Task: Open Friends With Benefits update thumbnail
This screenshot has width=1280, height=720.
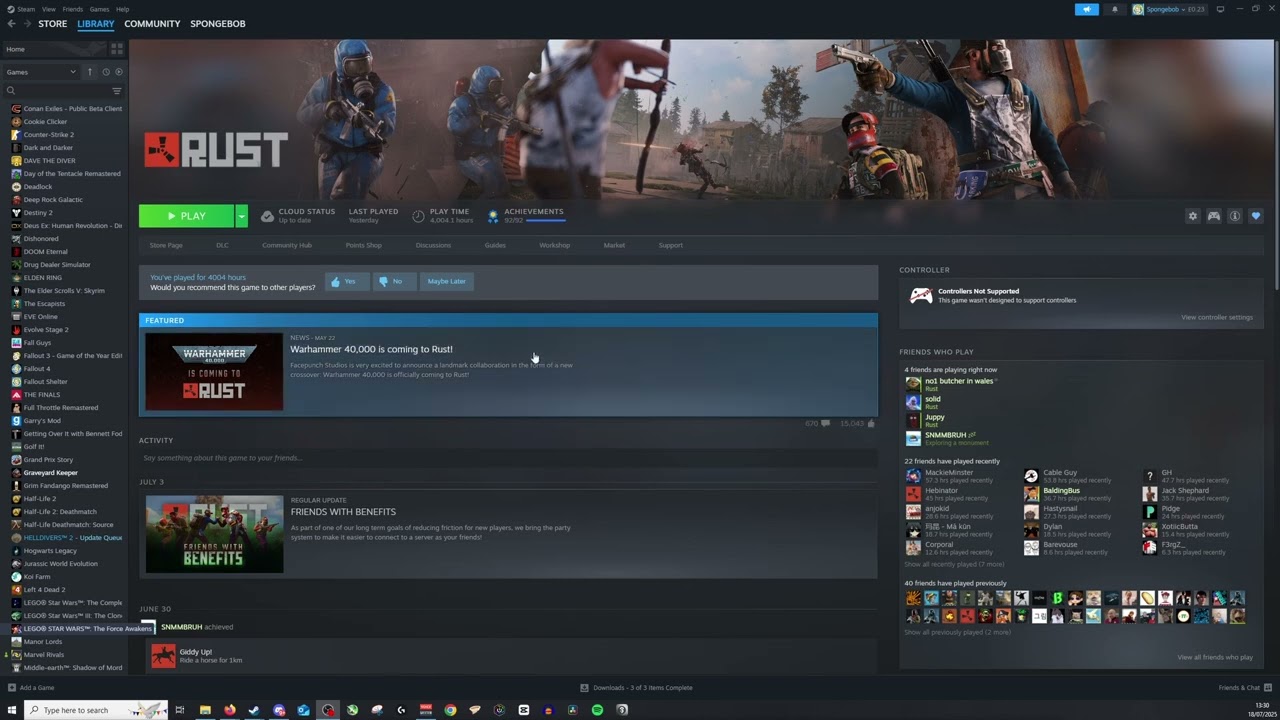Action: [214, 534]
